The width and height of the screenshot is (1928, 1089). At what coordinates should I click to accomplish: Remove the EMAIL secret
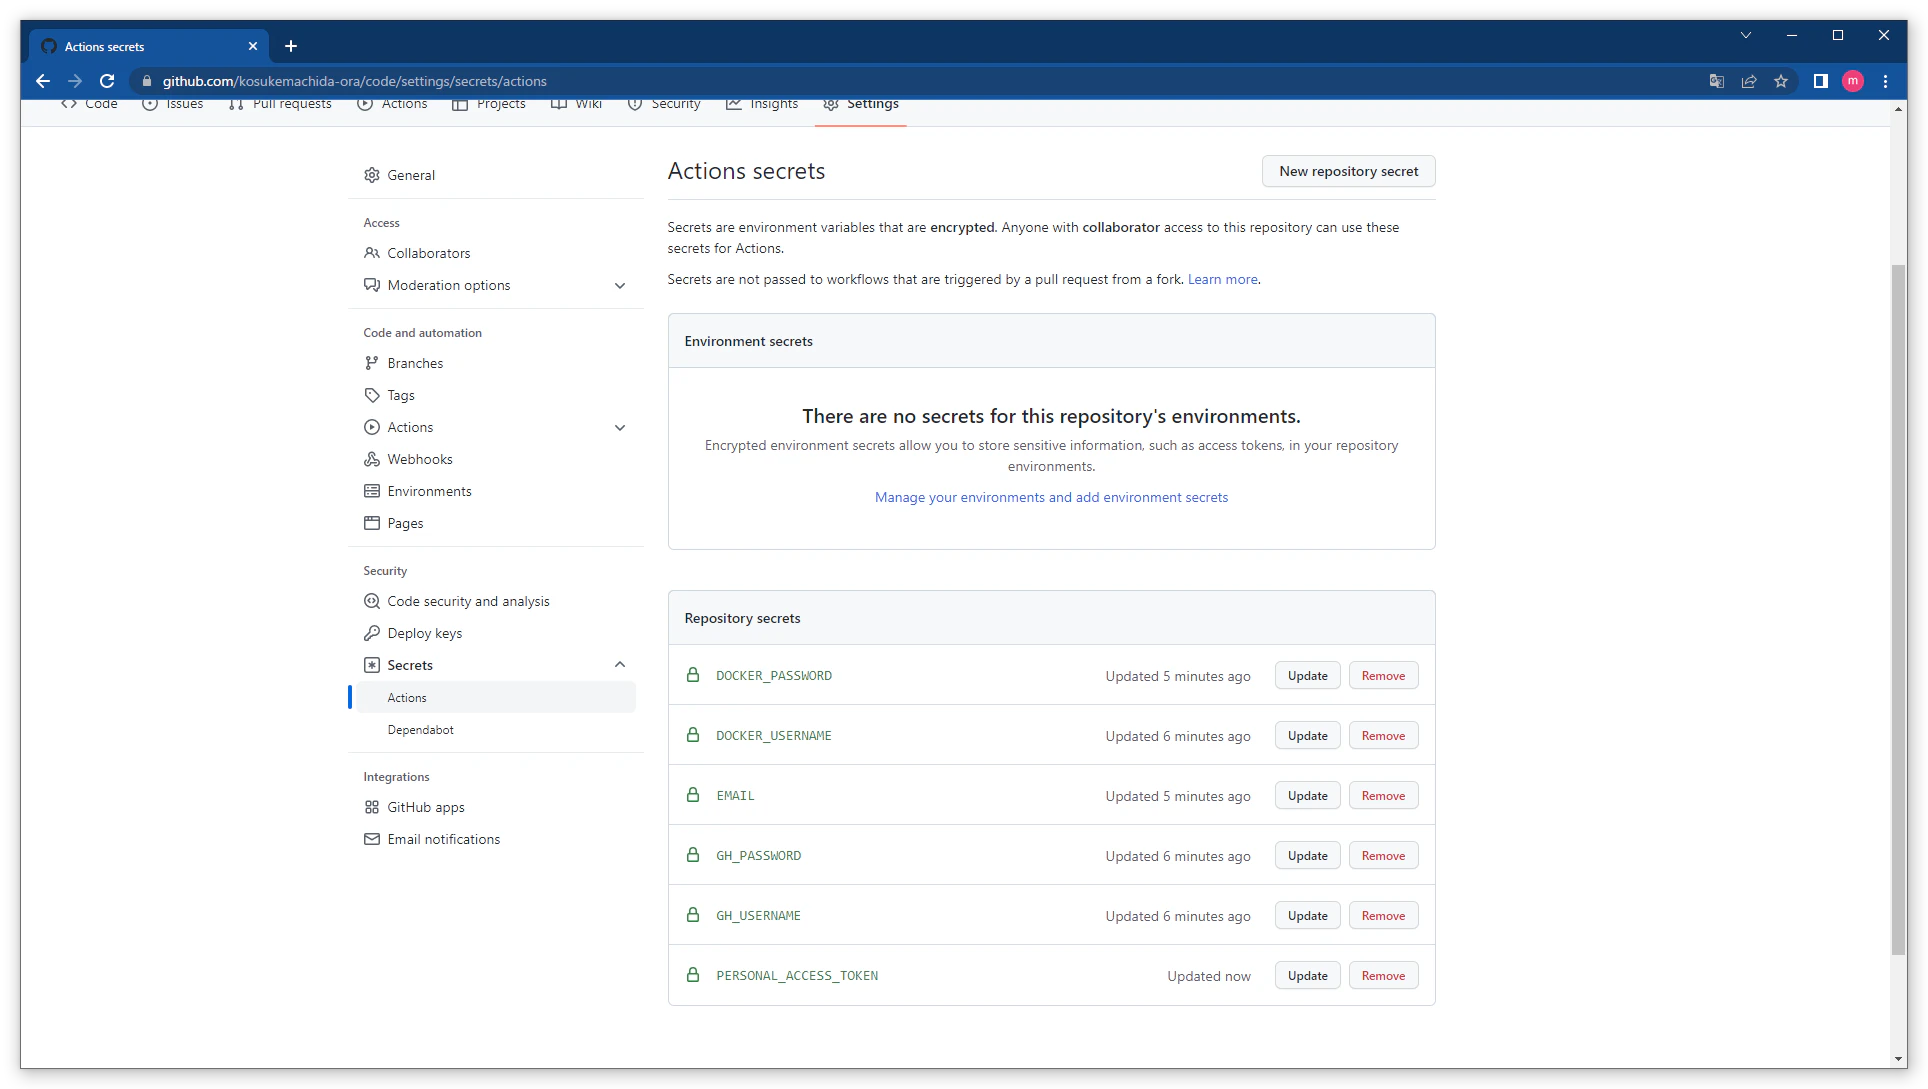(1383, 795)
